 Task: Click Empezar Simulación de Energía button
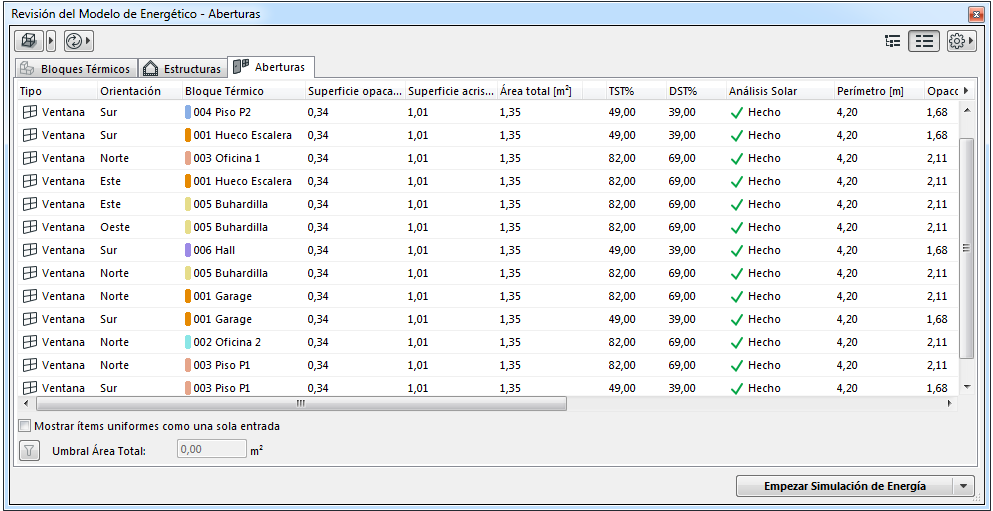pos(845,486)
